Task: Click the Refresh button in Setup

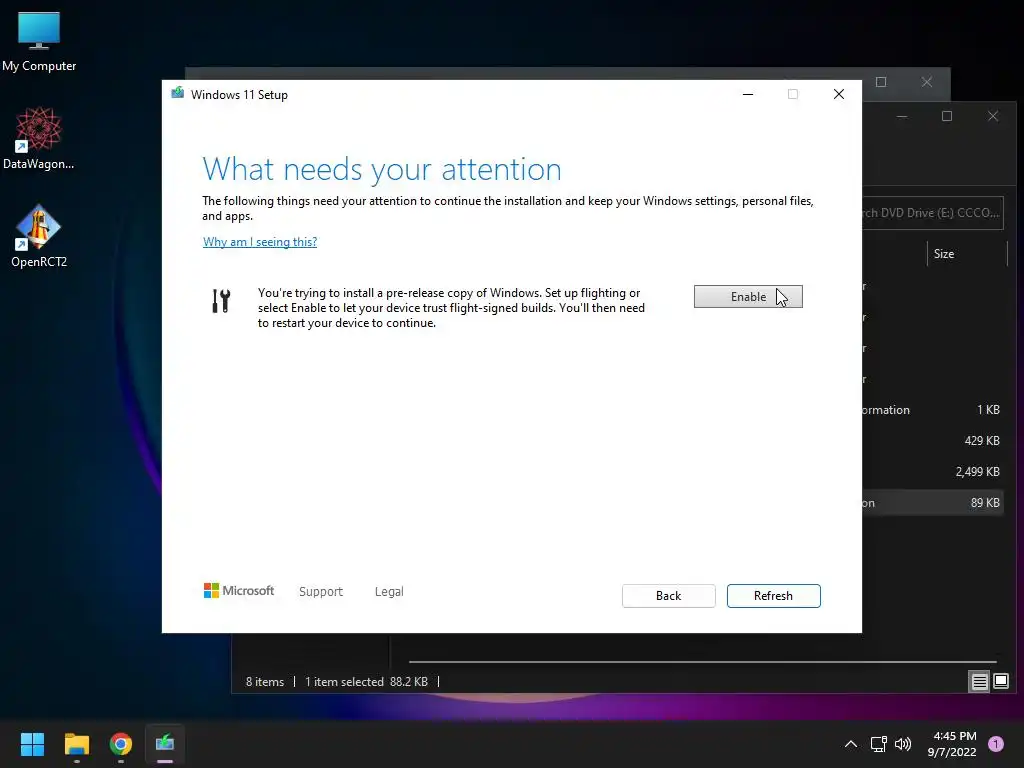Action: tap(773, 596)
